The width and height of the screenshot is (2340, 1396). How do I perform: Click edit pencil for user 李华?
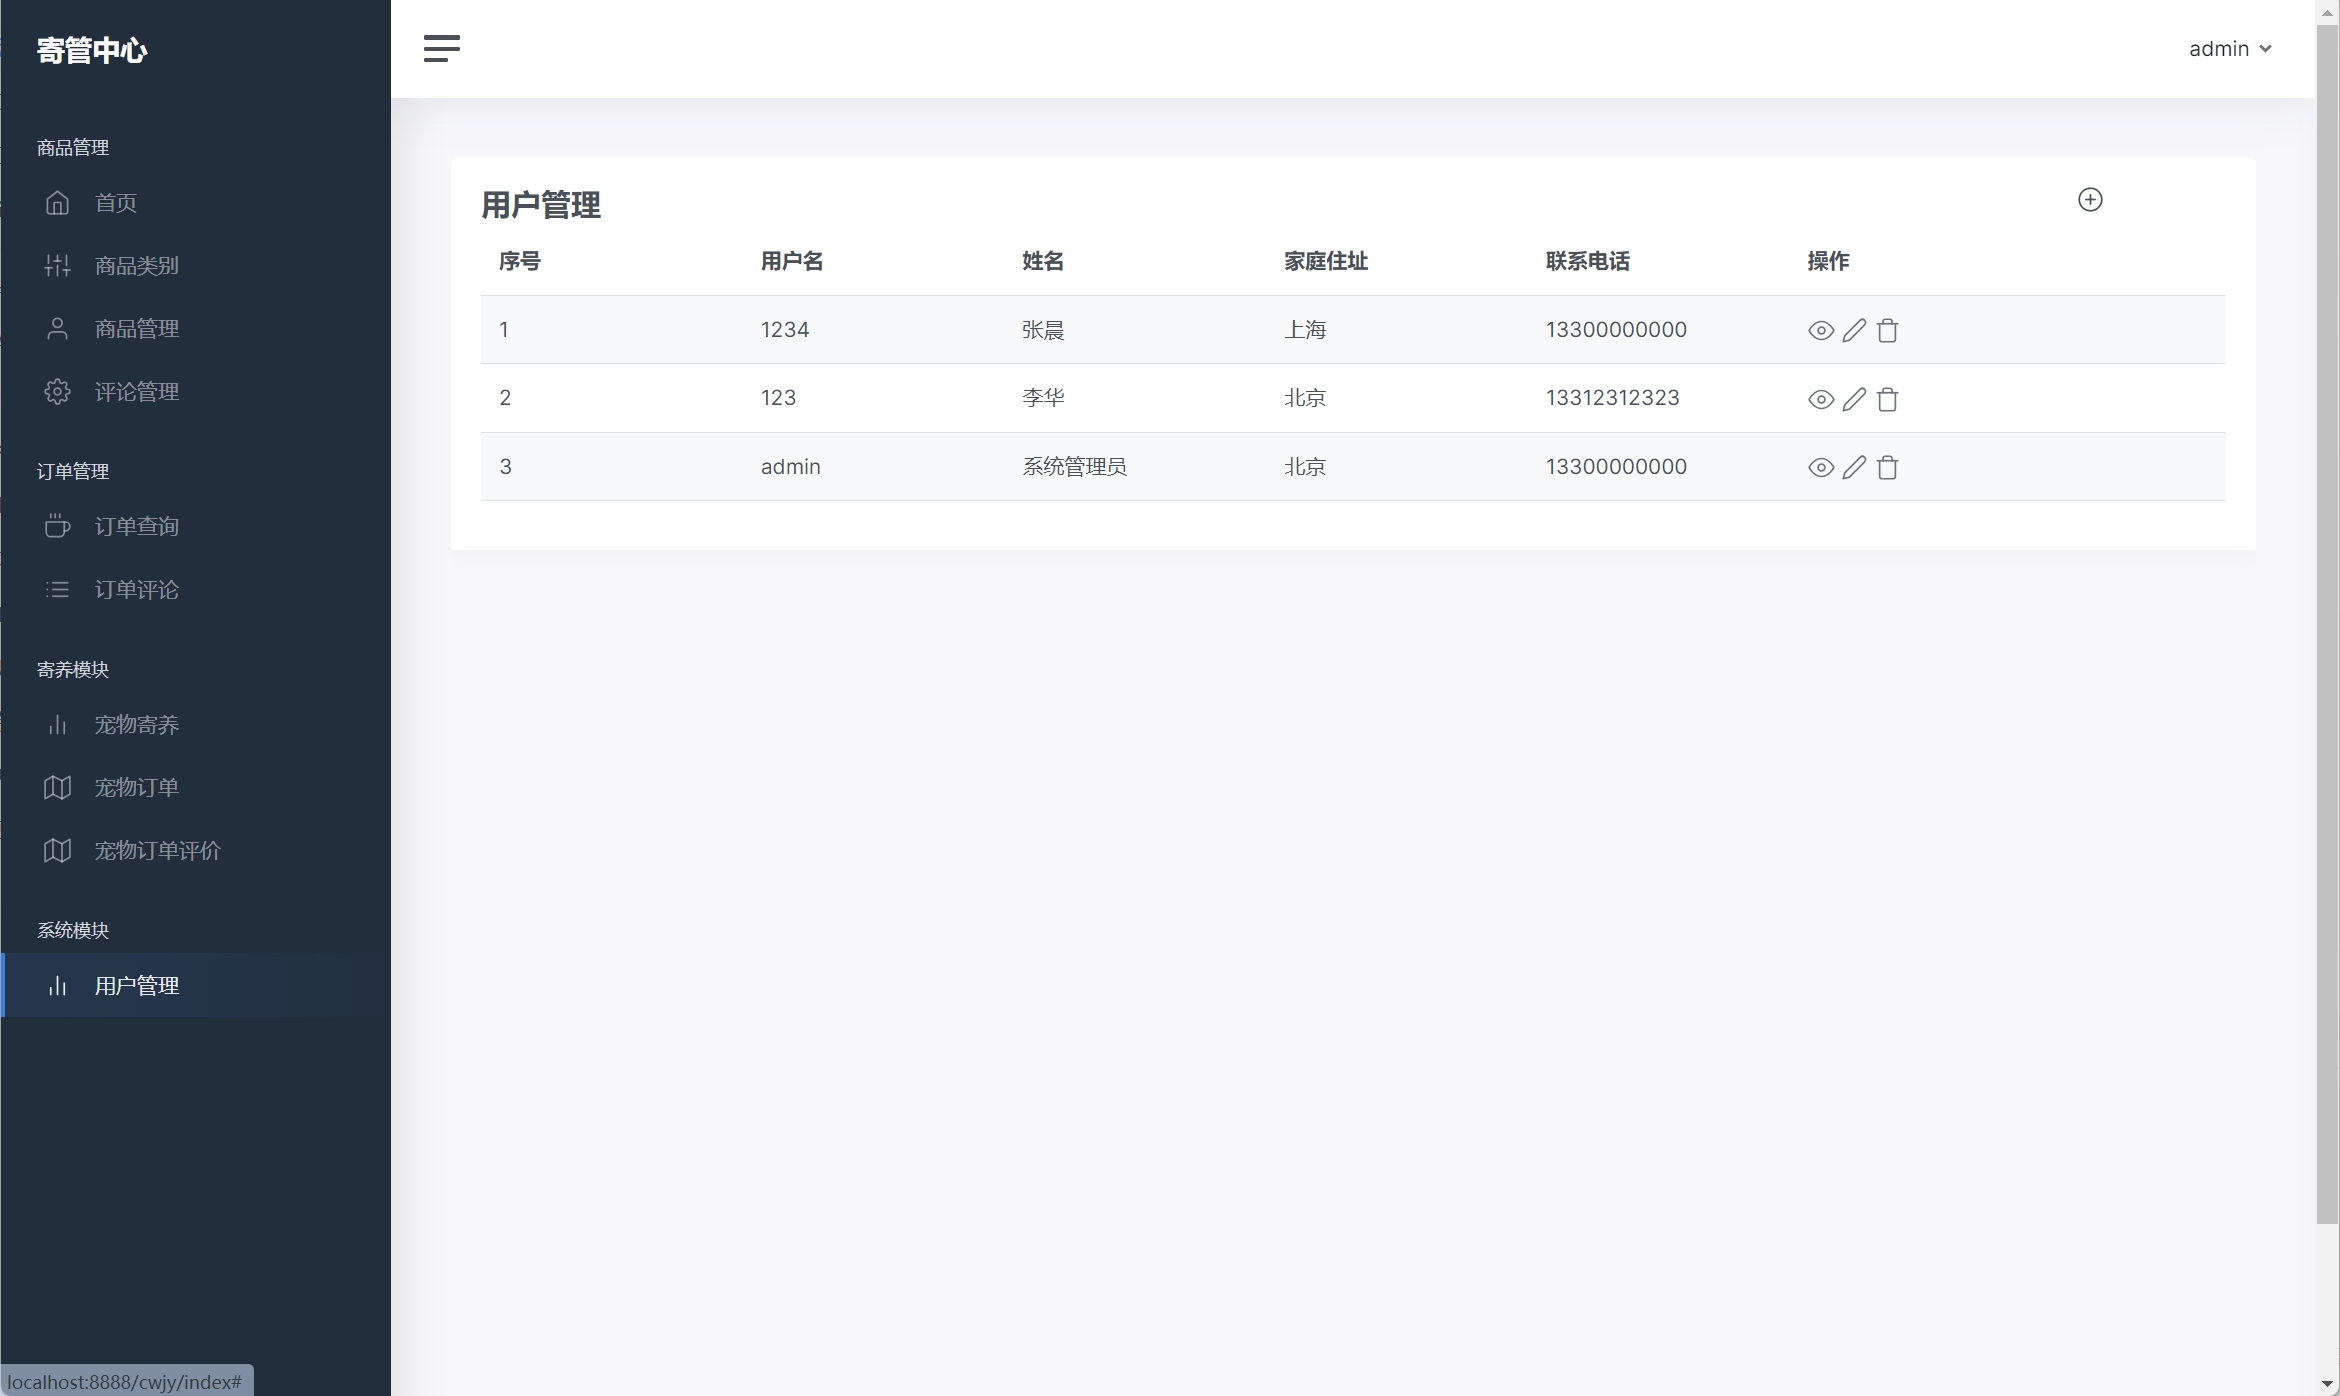coord(1854,399)
